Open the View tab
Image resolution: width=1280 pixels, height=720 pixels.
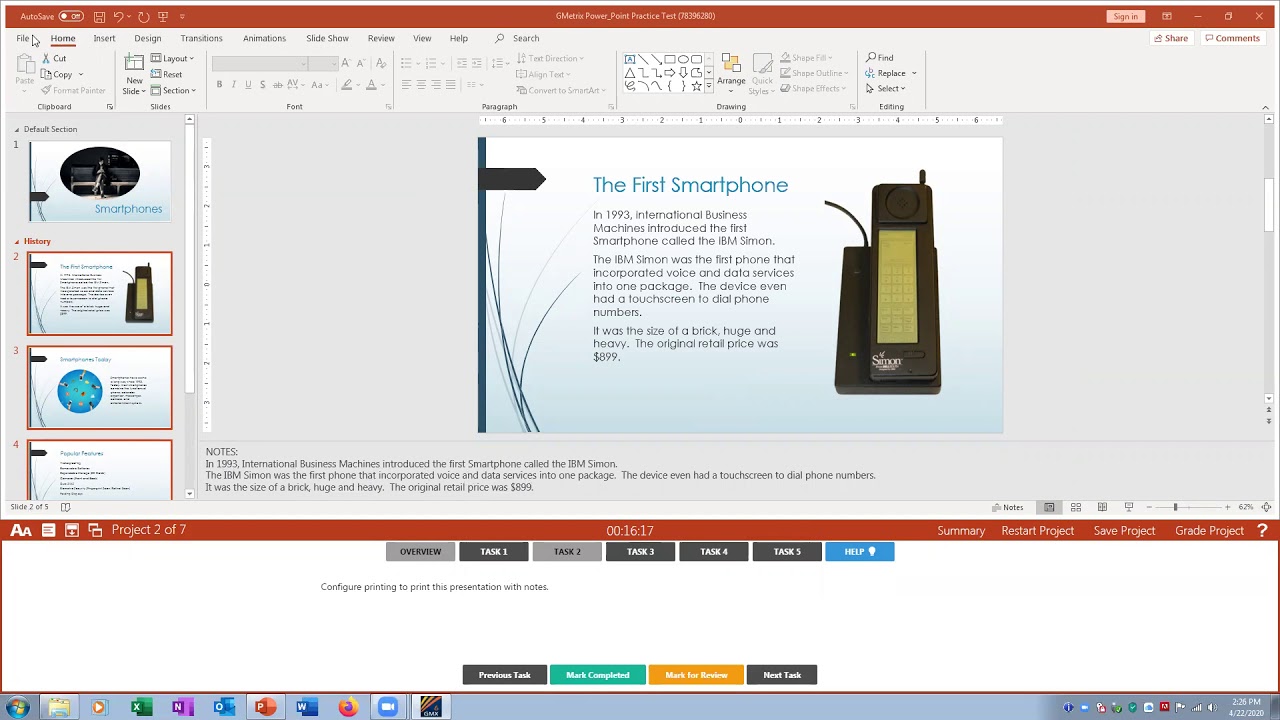[422, 38]
